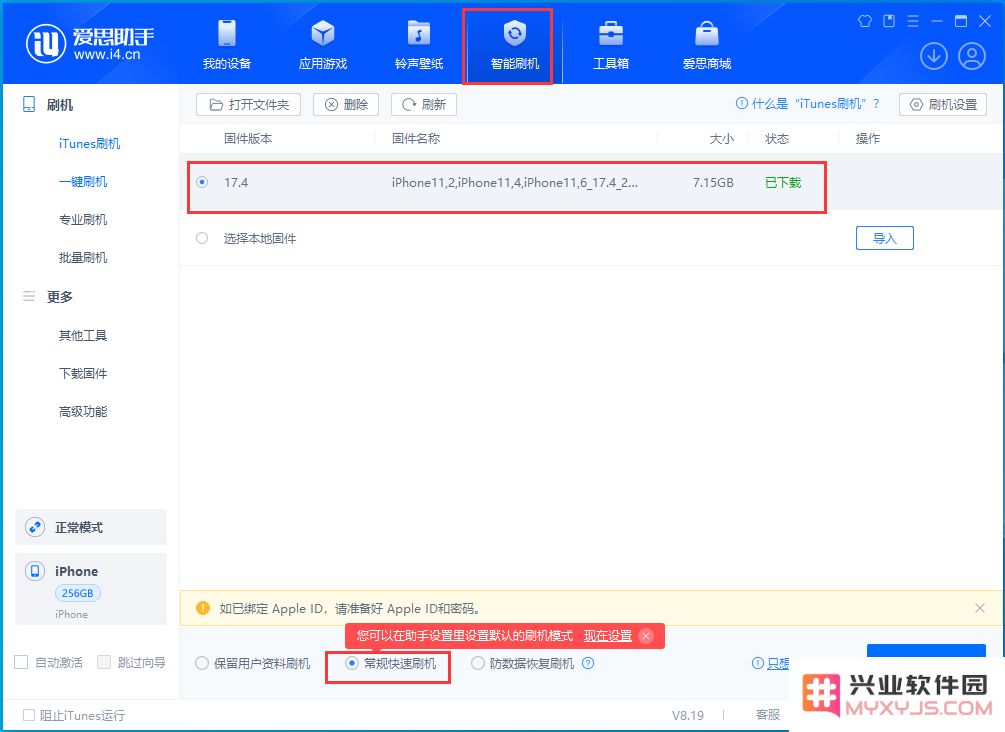1005x732 pixels.
Task: Click the 固件版本 column header
Action: click(248, 138)
